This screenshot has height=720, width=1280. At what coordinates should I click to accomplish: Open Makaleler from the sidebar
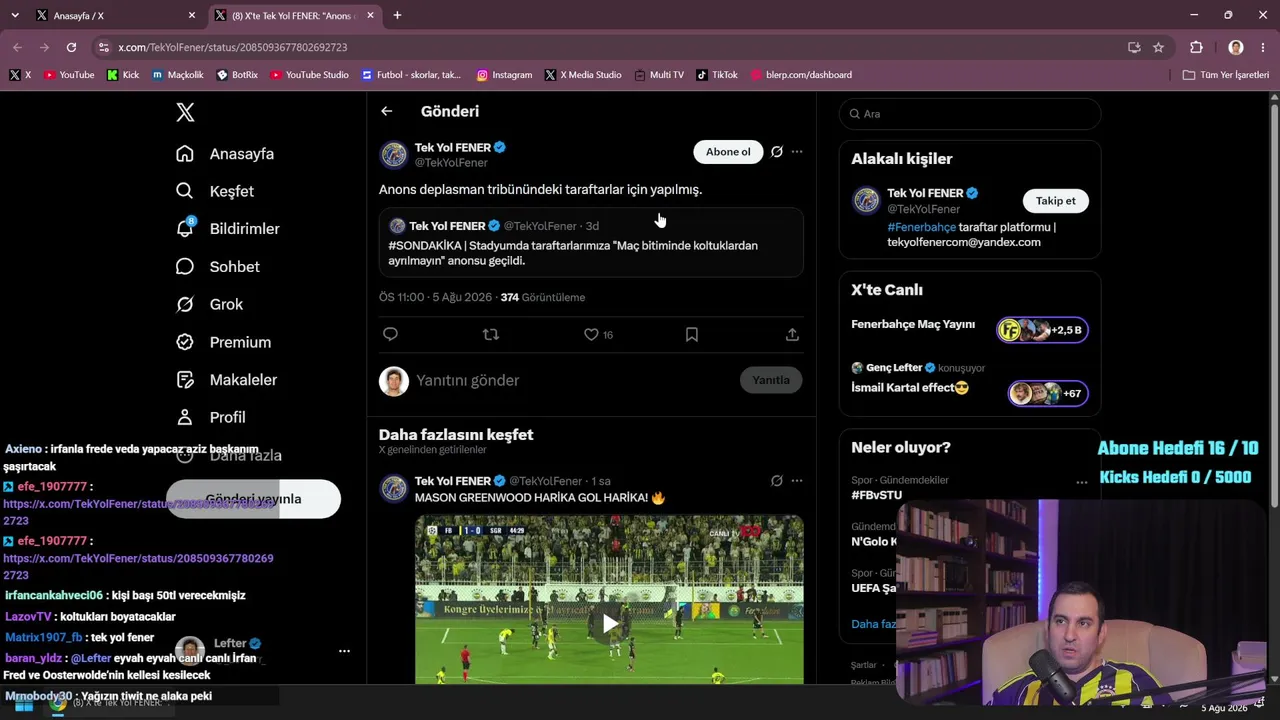pyautogui.click(x=226, y=380)
